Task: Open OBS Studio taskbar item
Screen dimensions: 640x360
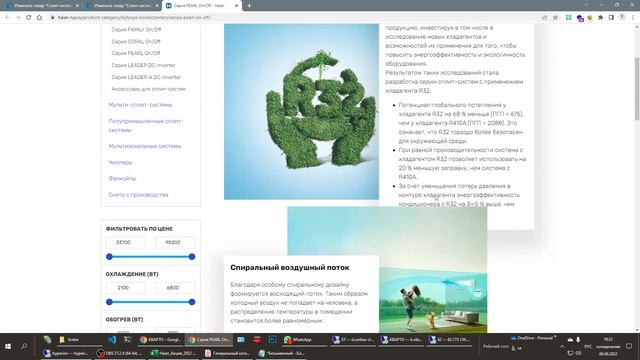Action: point(120,353)
